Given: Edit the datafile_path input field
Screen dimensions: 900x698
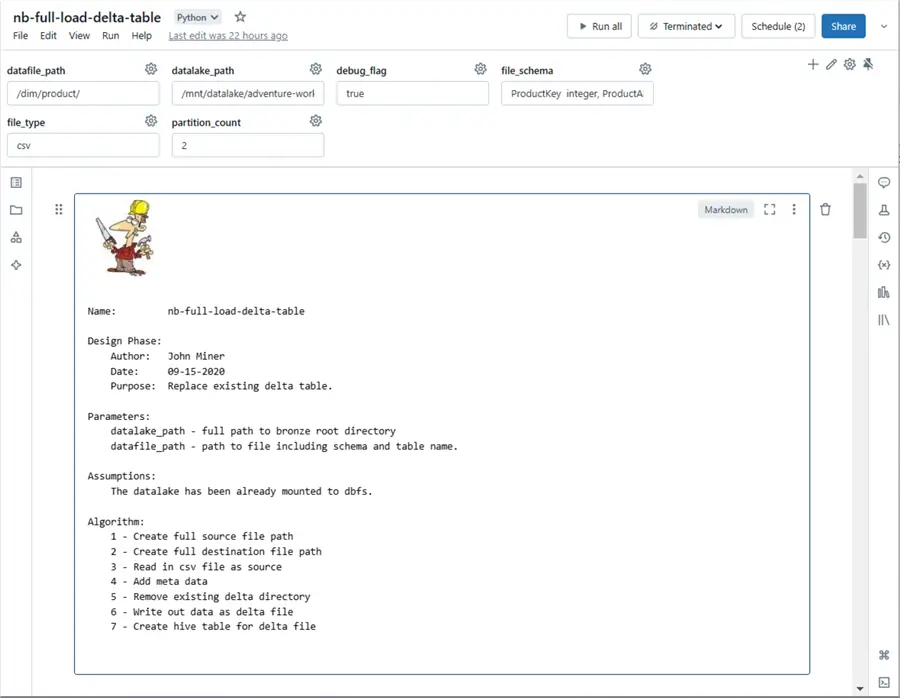Looking at the screenshot, I should point(83,94).
